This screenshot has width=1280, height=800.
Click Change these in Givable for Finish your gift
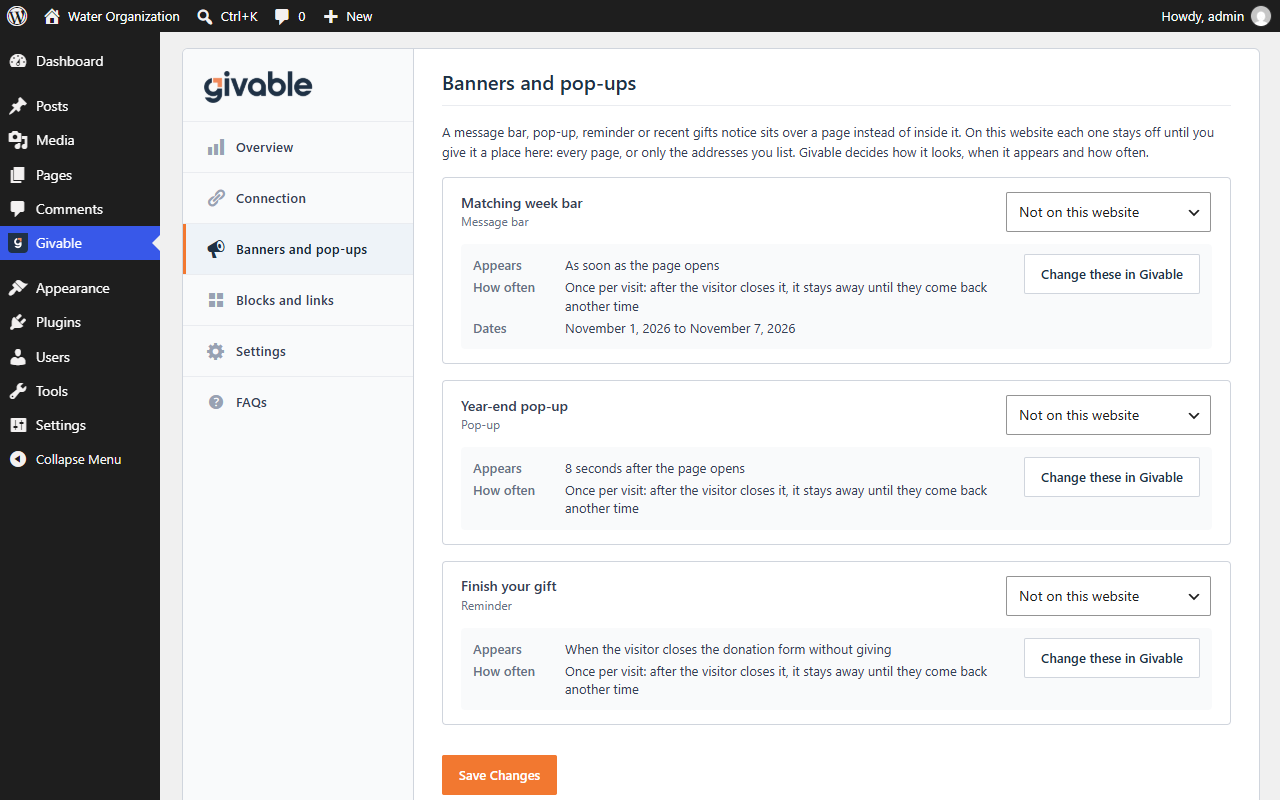point(1111,658)
